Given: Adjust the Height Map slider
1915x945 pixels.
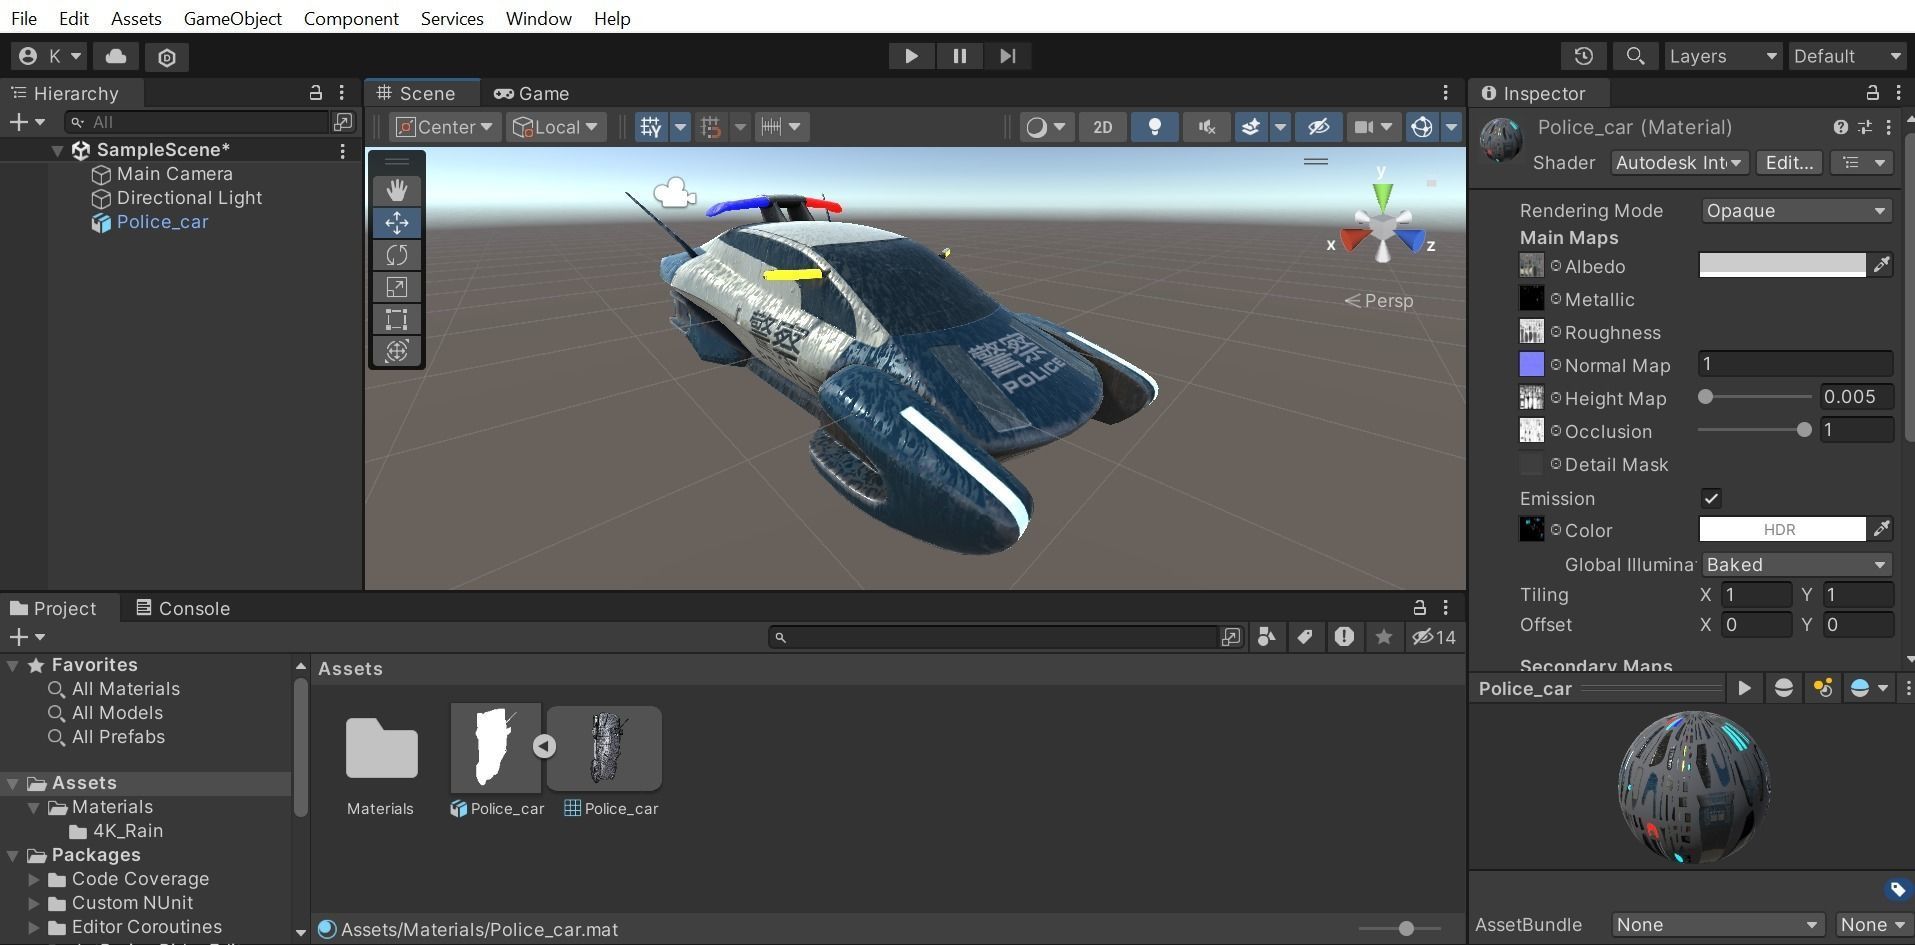Looking at the screenshot, I should 1755,397.
